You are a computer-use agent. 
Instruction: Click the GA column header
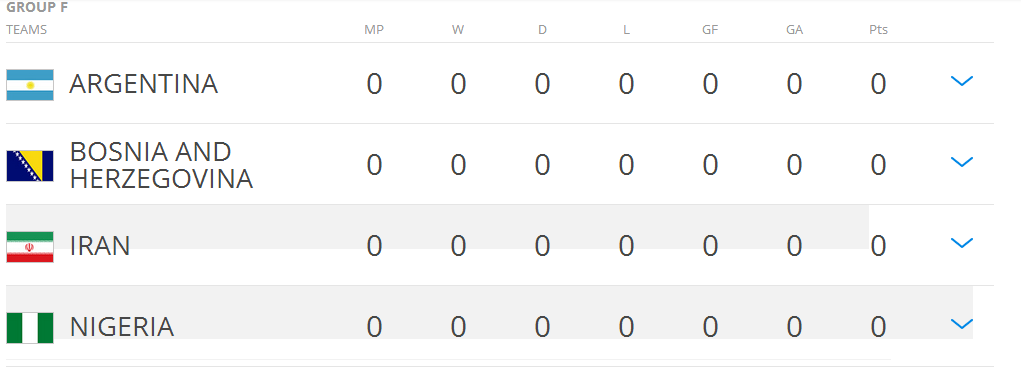pos(794,30)
